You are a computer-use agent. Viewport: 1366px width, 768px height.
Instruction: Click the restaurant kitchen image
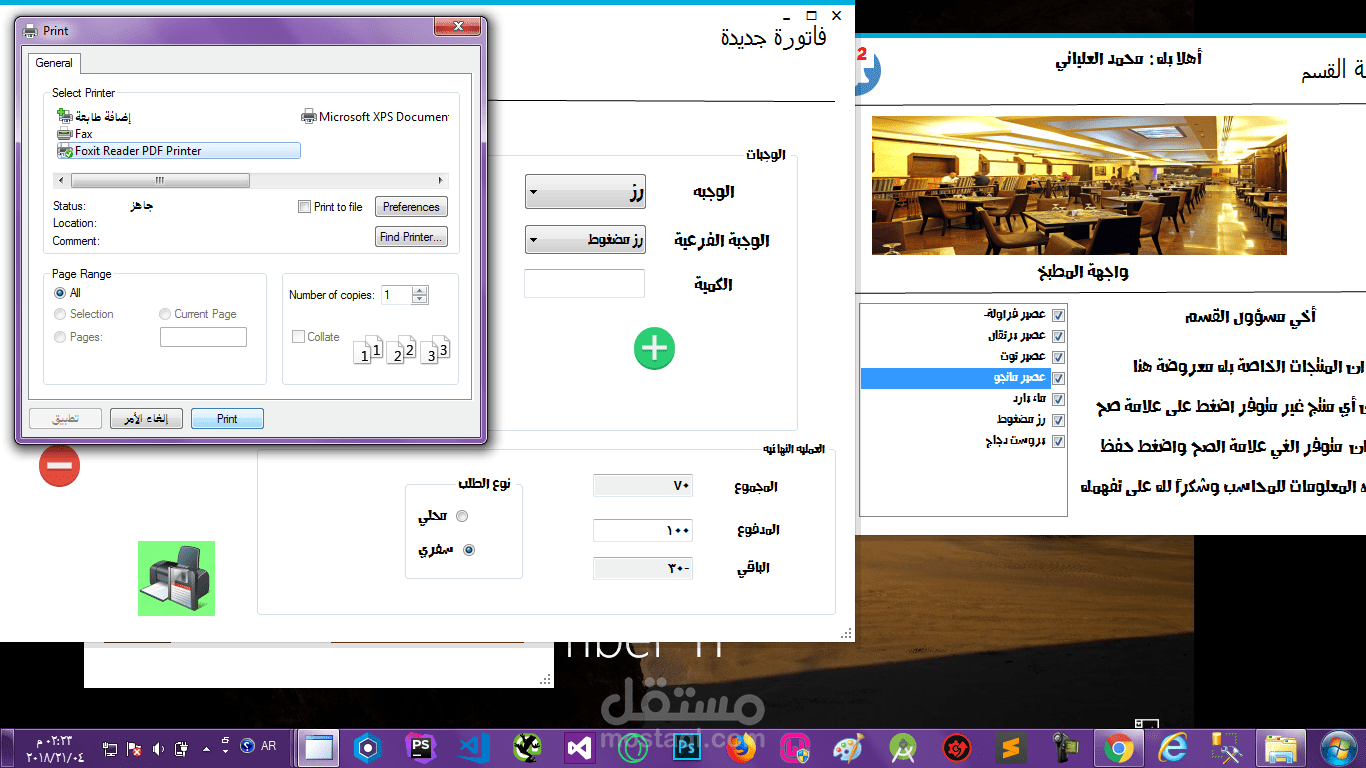1079,185
